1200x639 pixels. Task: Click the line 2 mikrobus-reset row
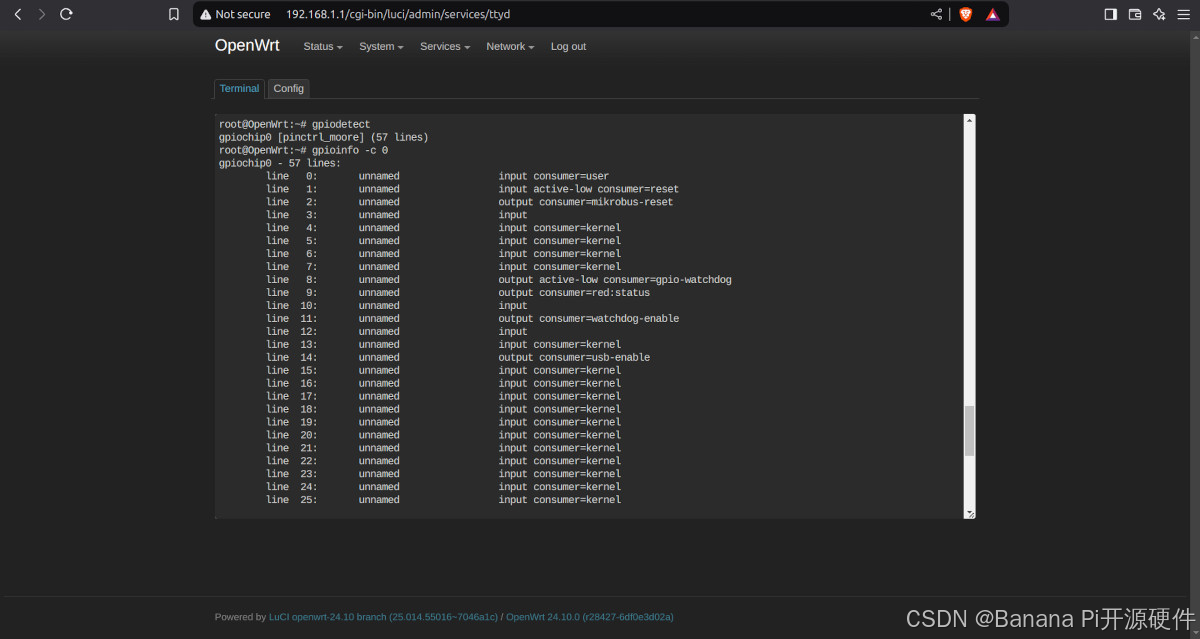pyautogui.click(x=469, y=202)
